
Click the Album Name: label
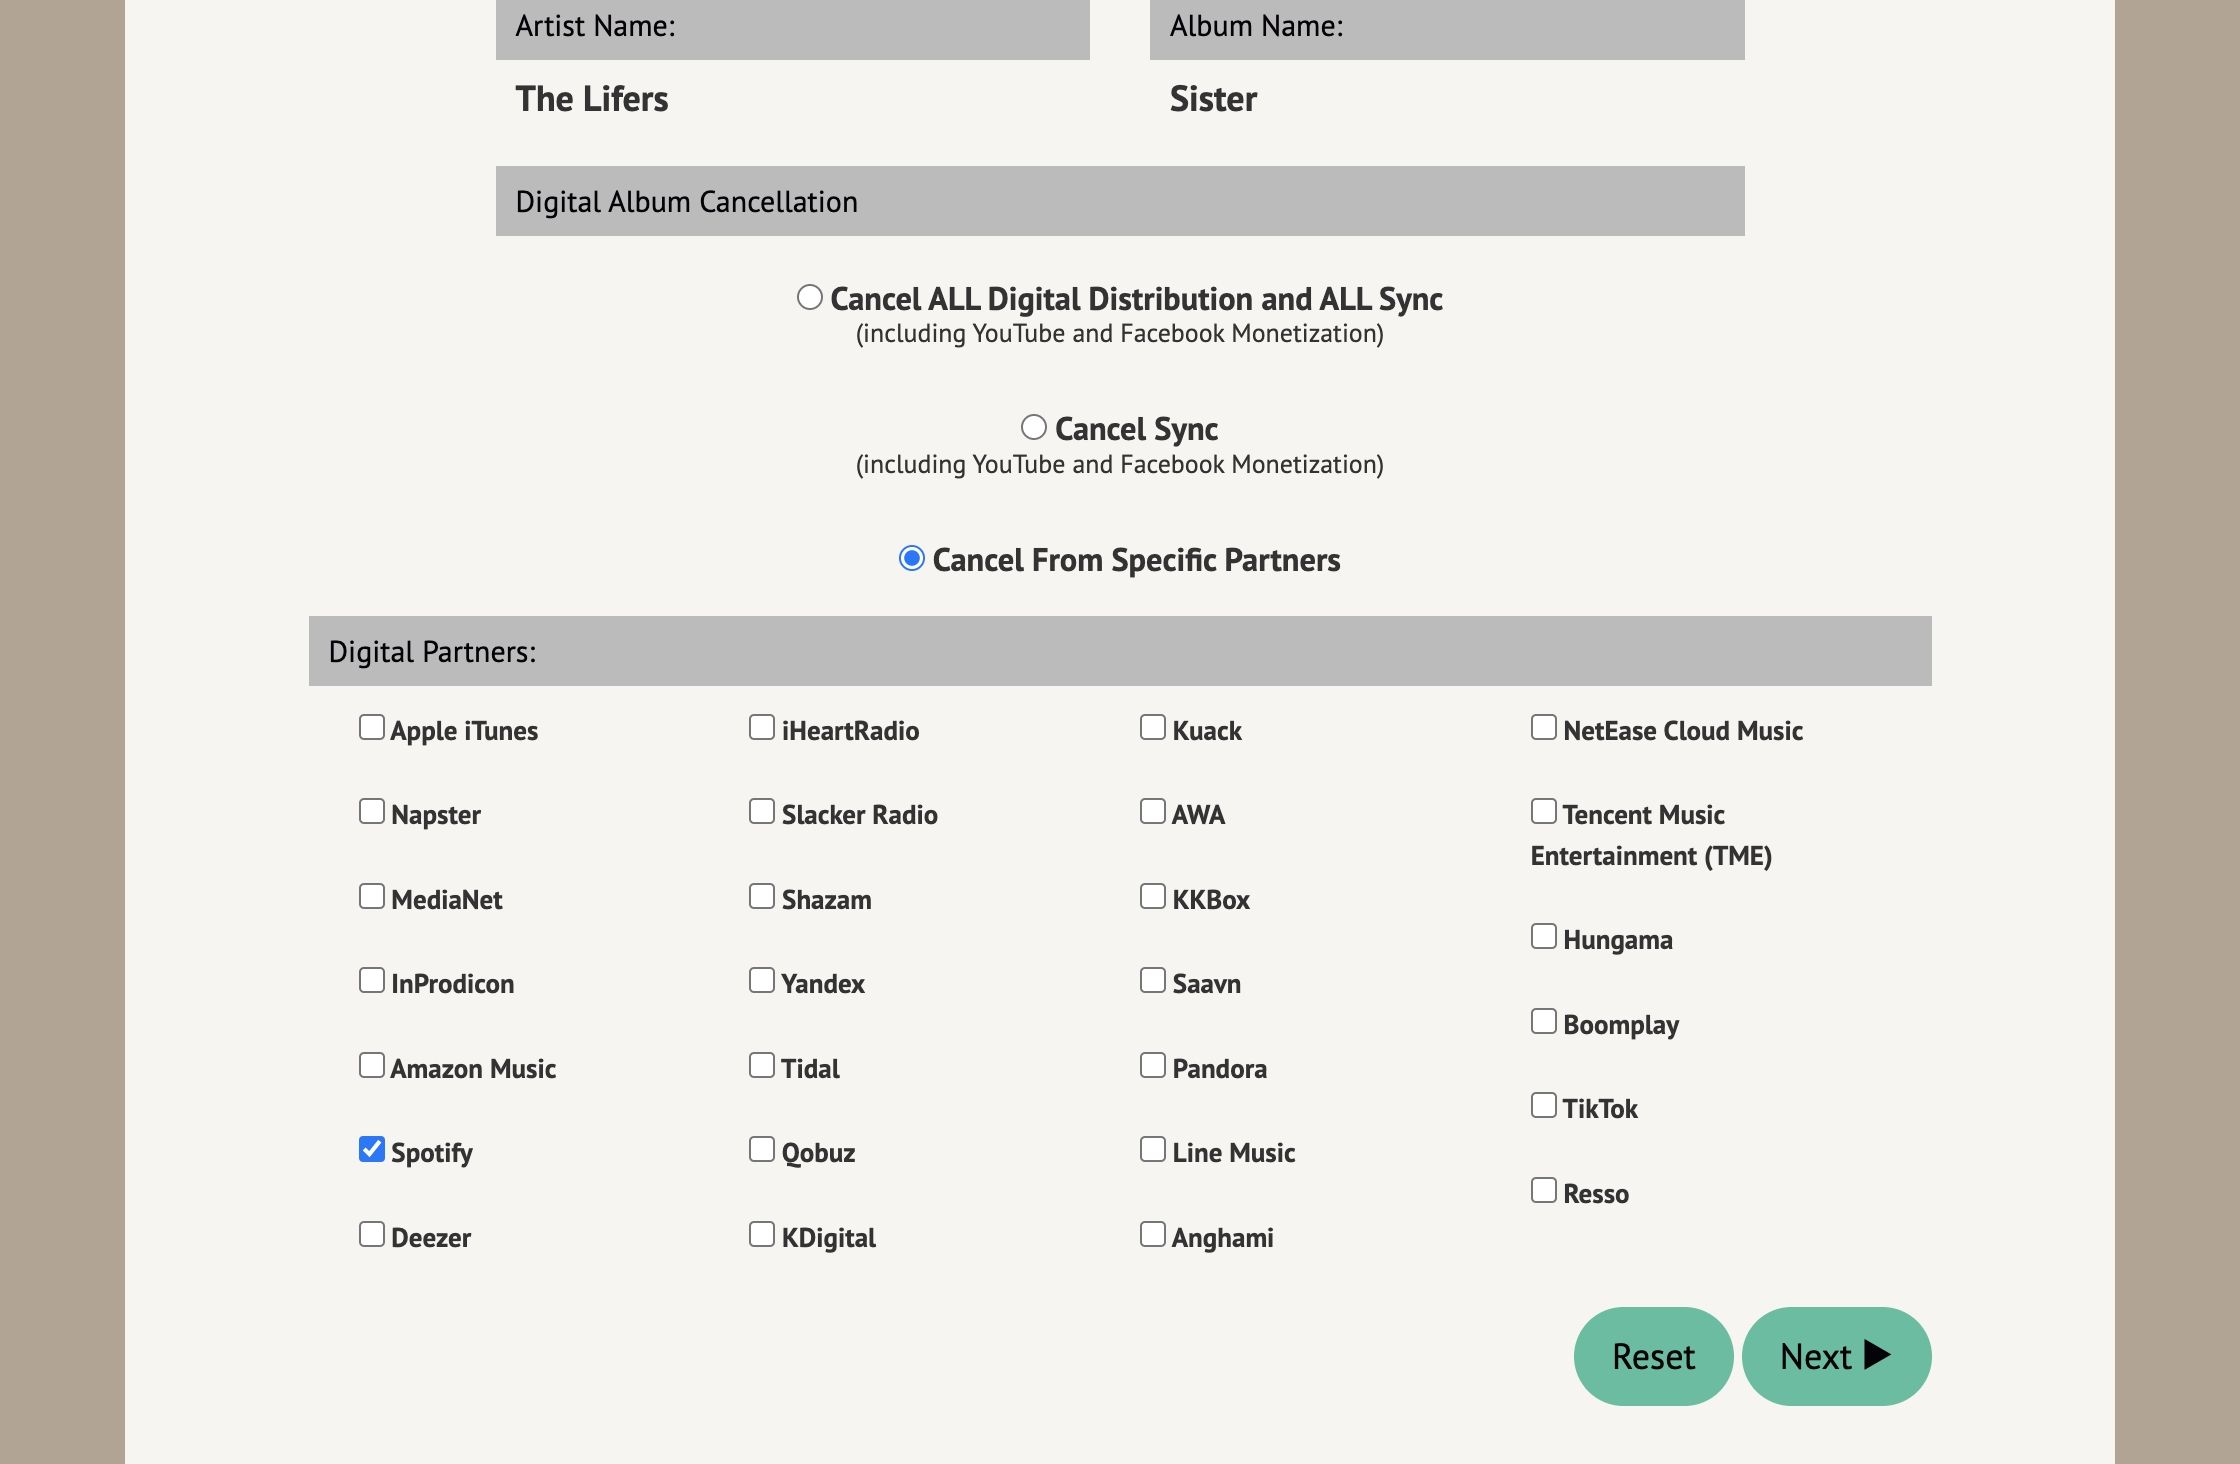(1256, 26)
